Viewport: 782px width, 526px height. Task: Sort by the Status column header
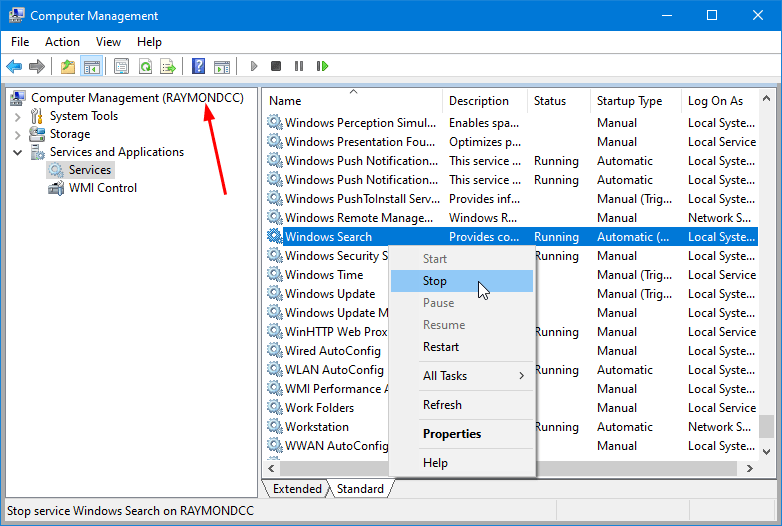(x=559, y=101)
